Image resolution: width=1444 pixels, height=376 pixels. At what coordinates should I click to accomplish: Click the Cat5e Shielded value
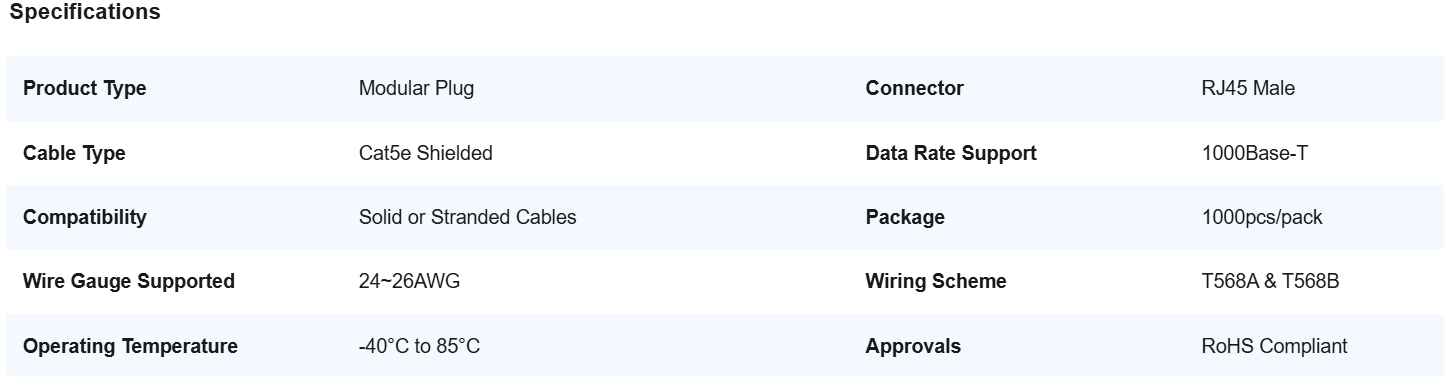tap(425, 153)
